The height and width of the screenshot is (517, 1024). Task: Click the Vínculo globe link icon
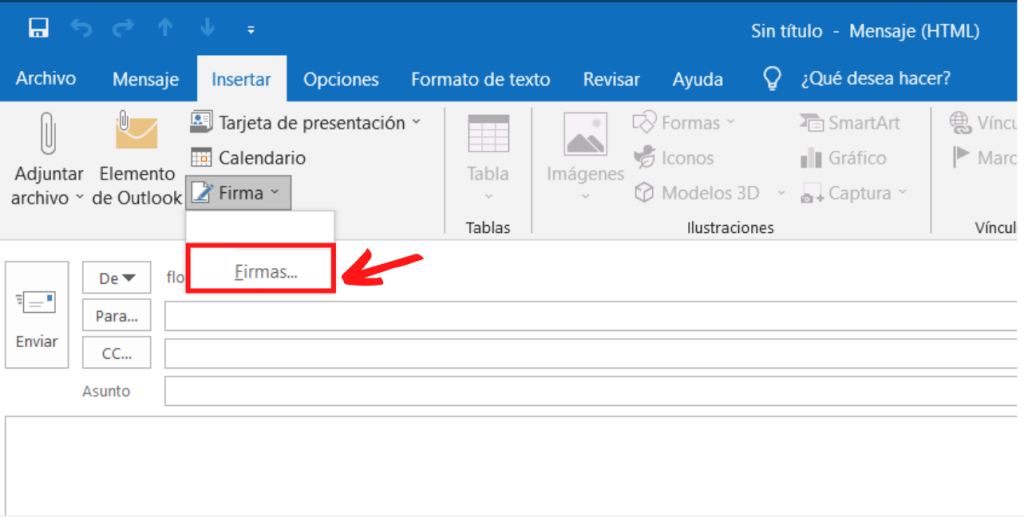coord(960,122)
